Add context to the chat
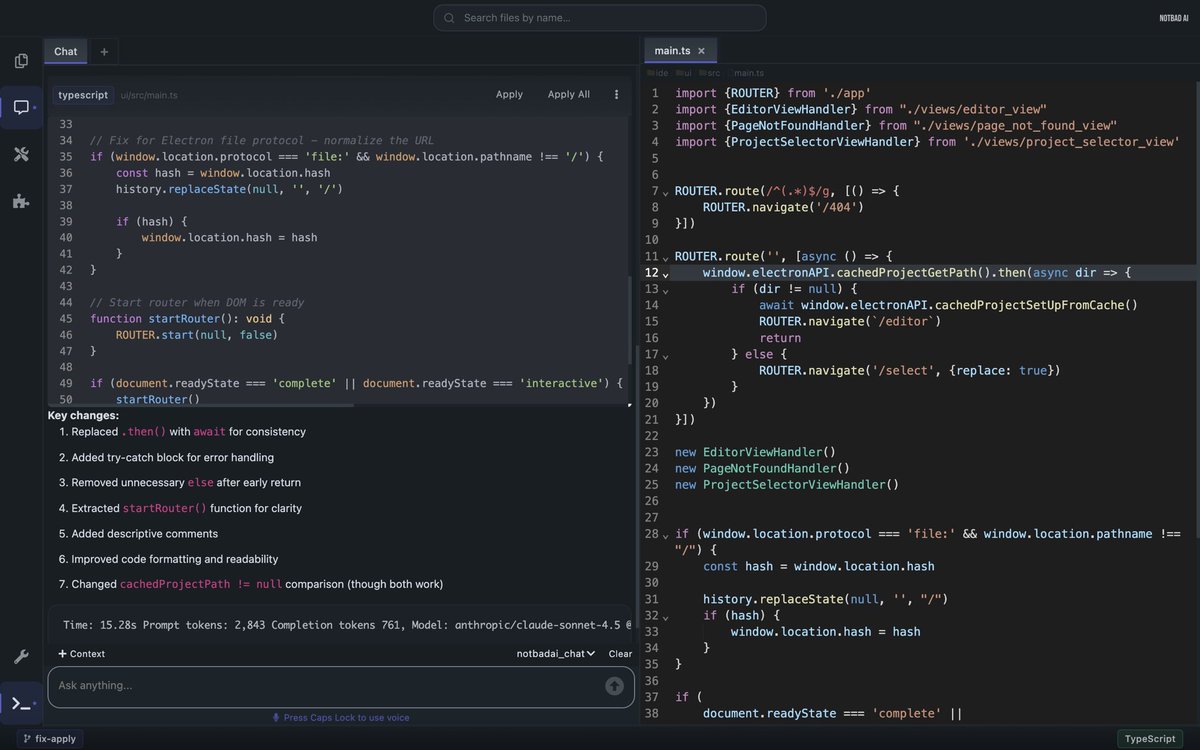Viewport: 1200px width, 750px height. point(81,653)
